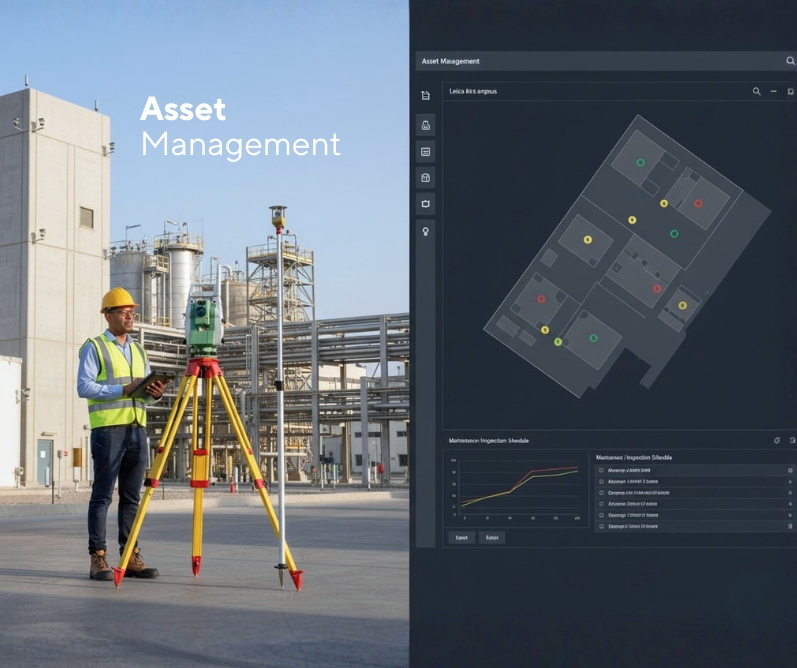Tick the first row checkbox in the schedule list
797x668 pixels.
tap(601, 470)
